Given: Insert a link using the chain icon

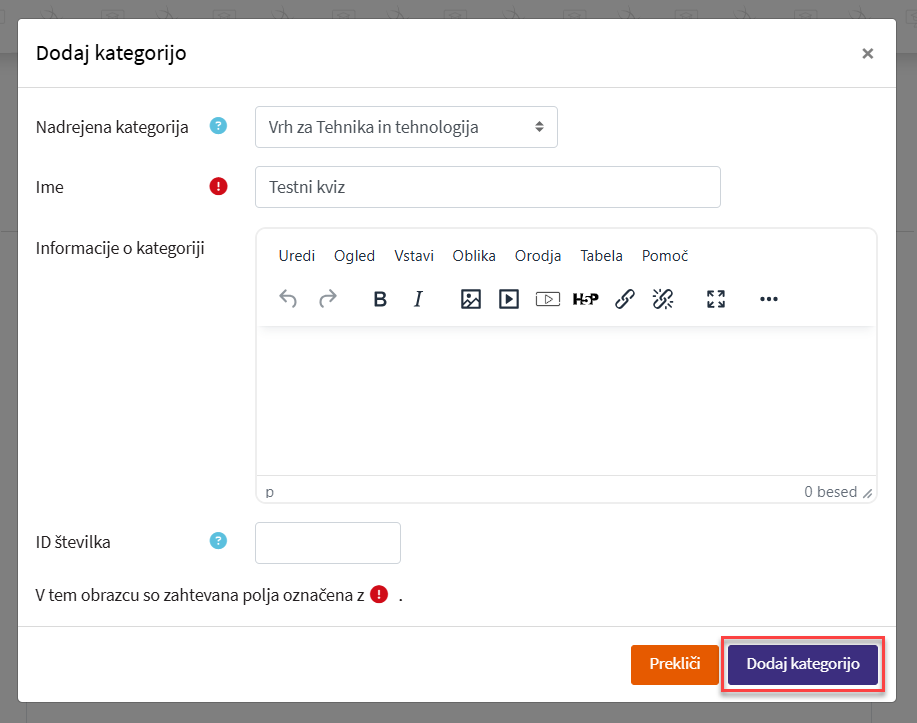Looking at the screenshot, I should coord(625,299).
